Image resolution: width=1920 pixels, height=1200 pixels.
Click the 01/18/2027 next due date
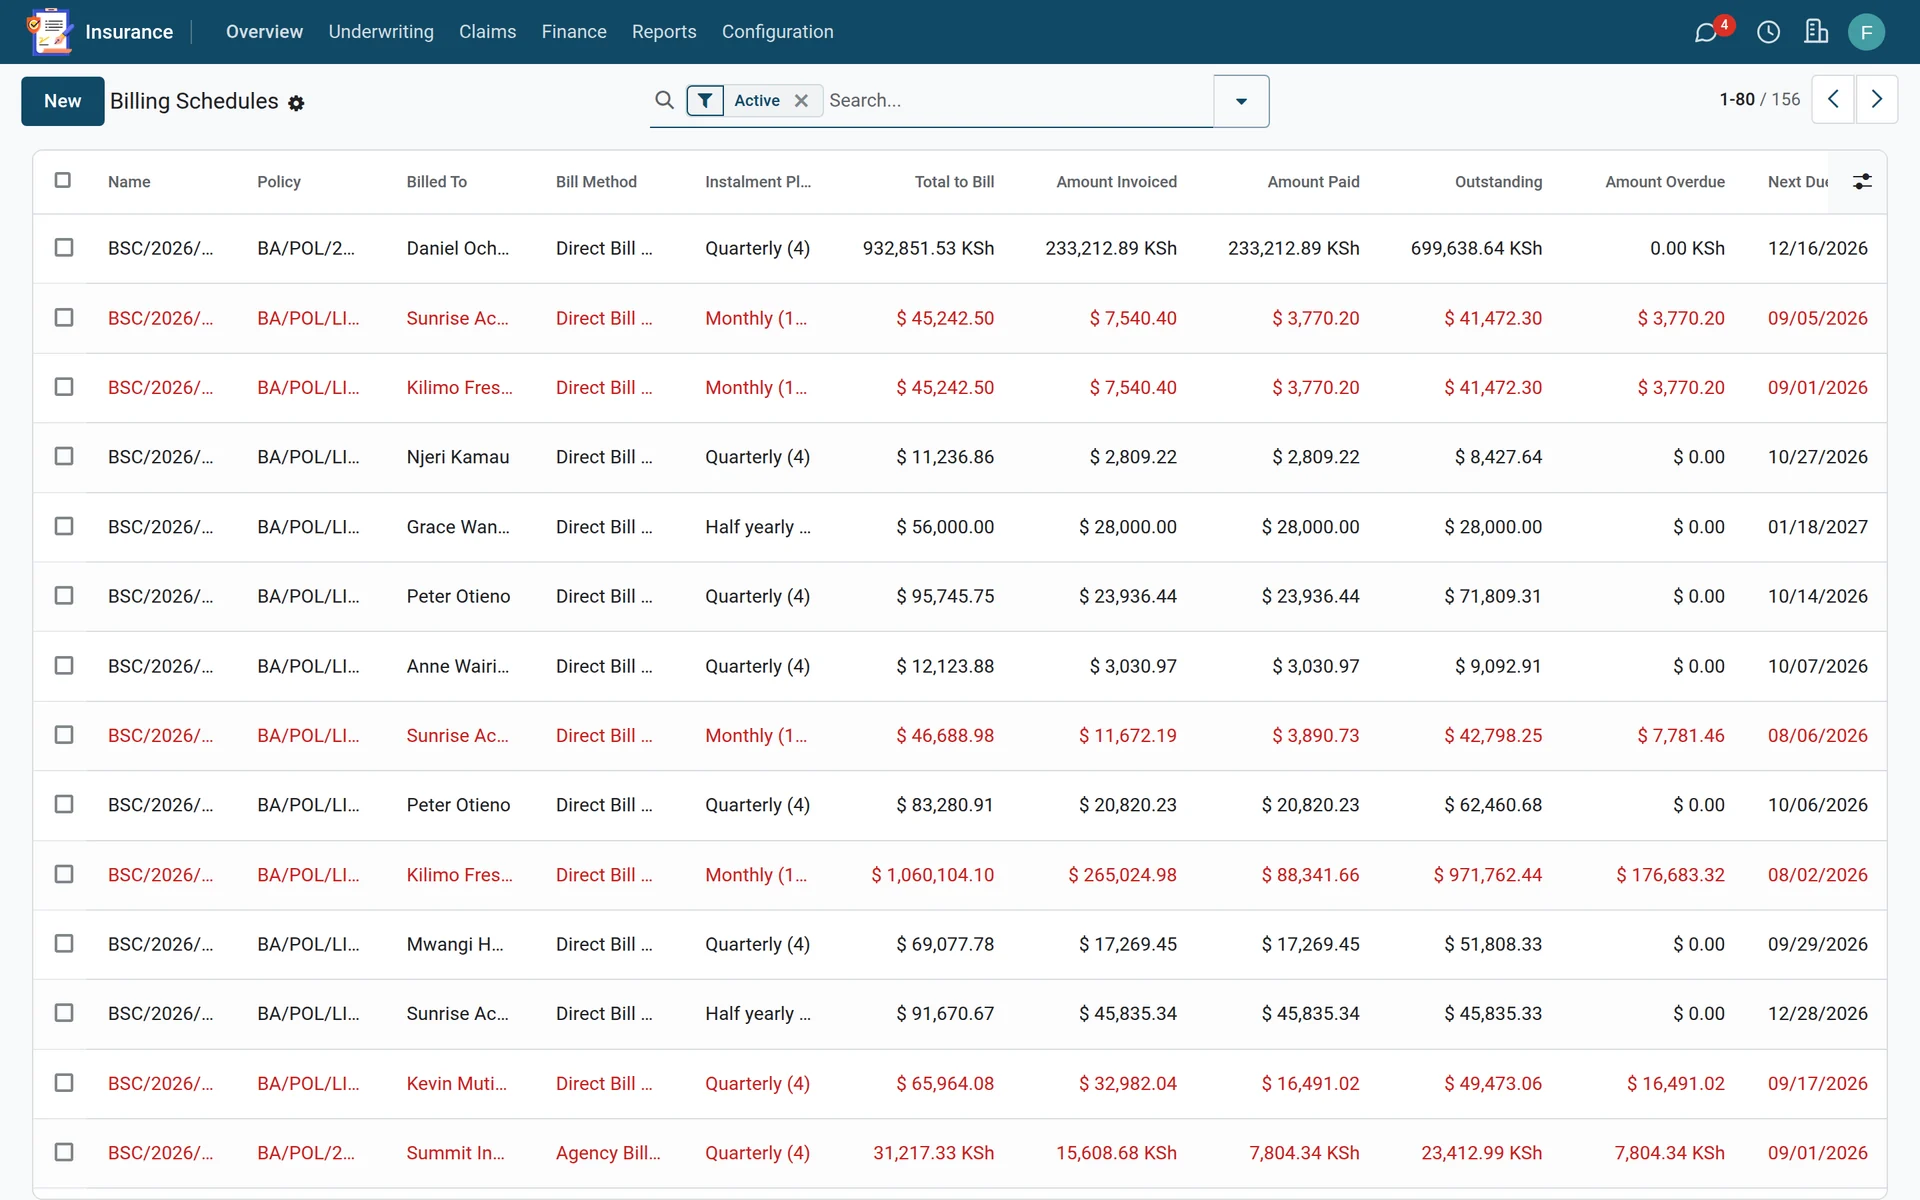1817,527
